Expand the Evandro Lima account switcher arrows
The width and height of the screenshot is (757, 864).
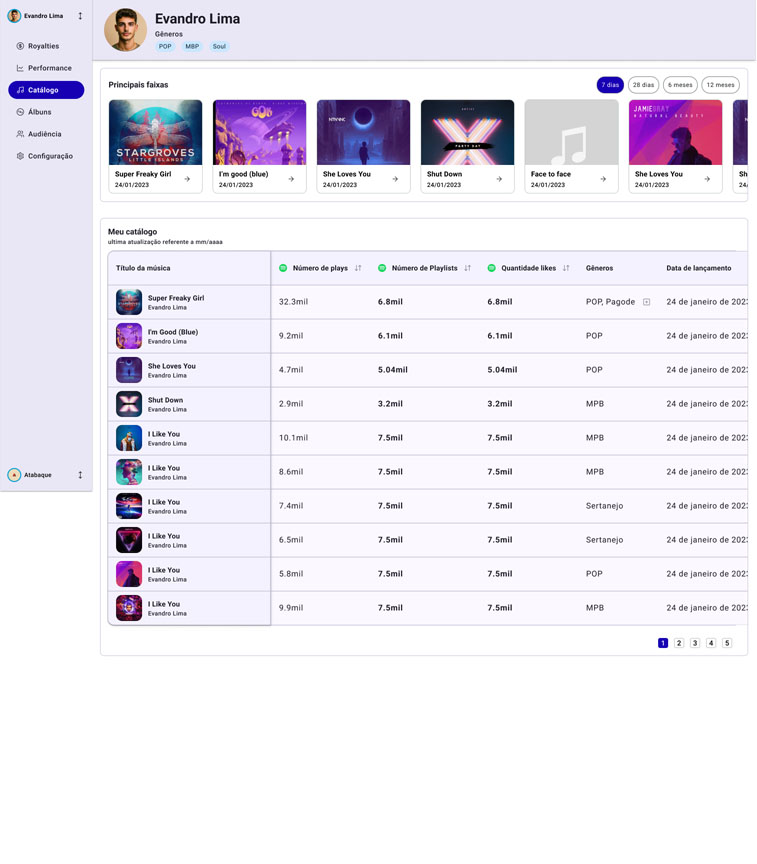[80, 16]
